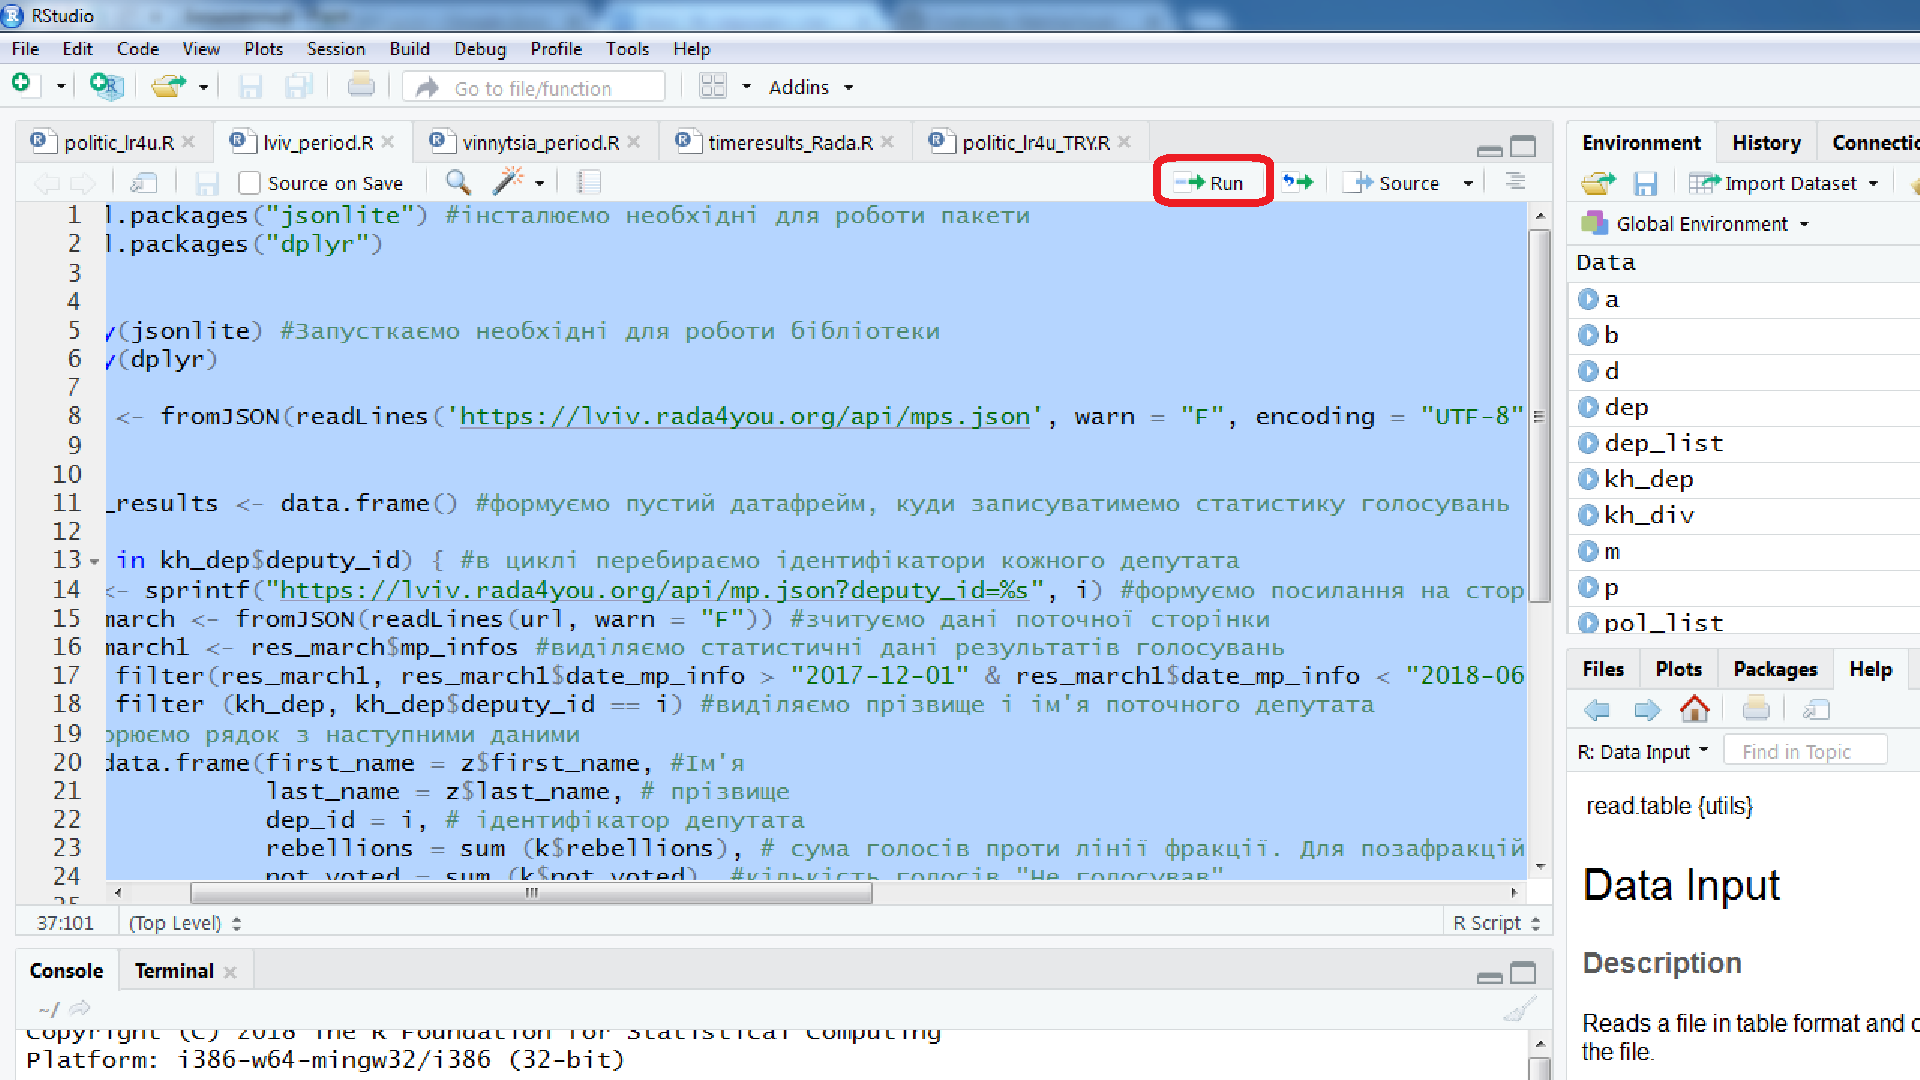Open the Global Environment dropdown
1920x1080 pixels.
coord(1712,224)
